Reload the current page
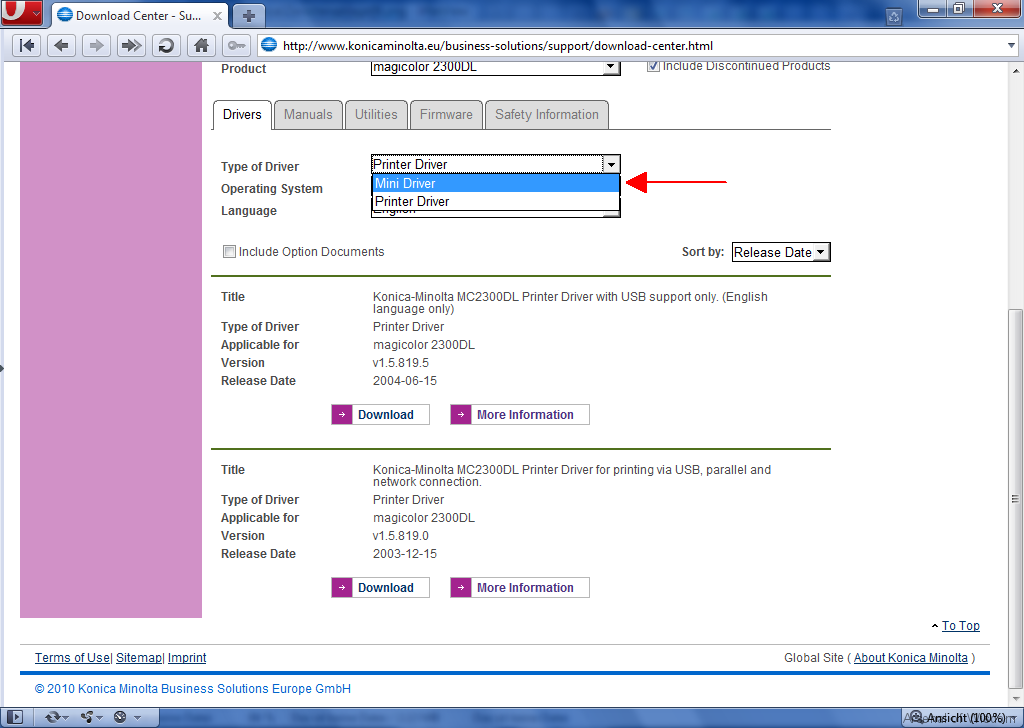Image resolution: width=1024 pixels, height=728 pixels. 166,46
